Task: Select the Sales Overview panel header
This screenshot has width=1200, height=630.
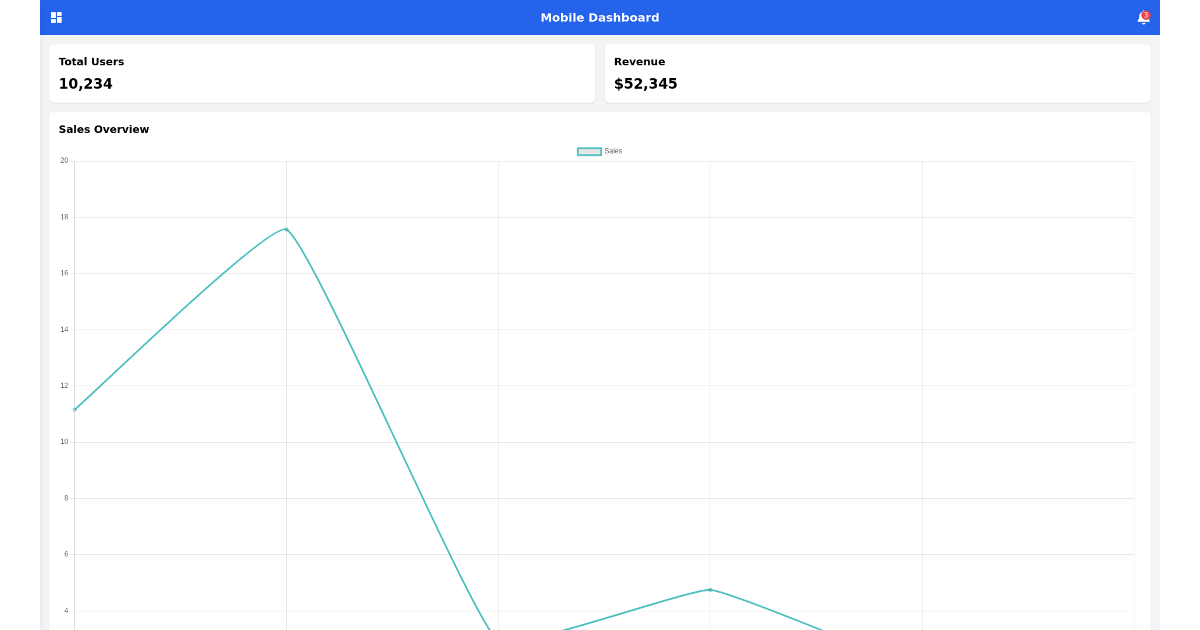Action: pyautogui.click(x=103, y=129)
